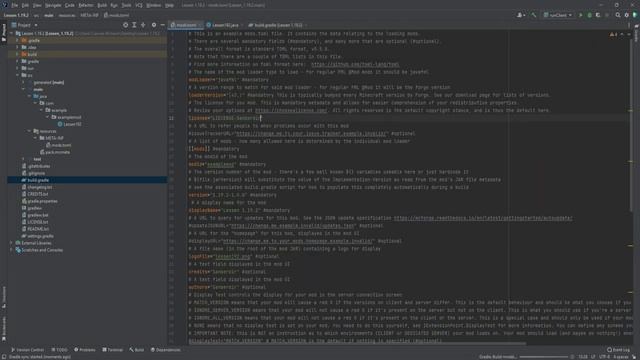Open the Help menu
The width and height of the screenshot is (640, 360).
[x=169, y=5]
